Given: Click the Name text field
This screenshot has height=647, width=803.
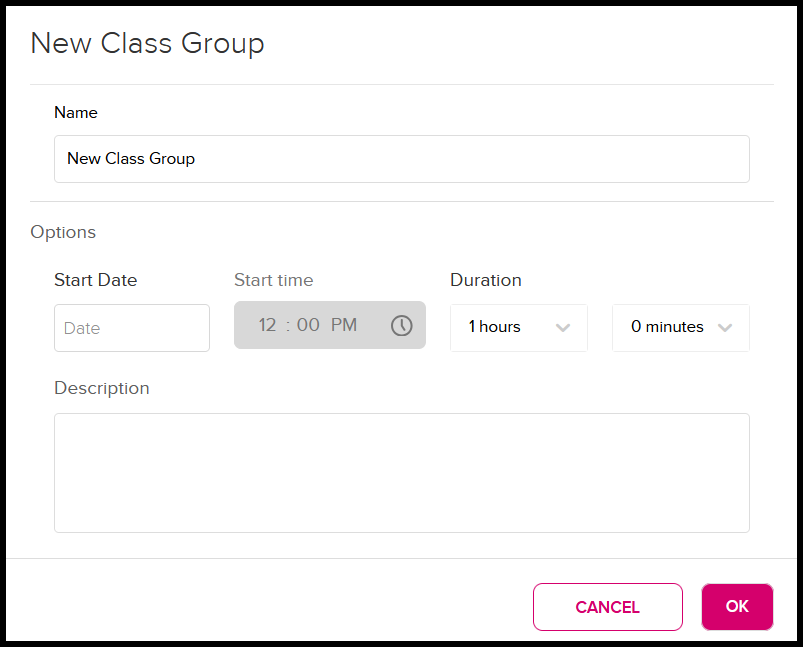Looking at the screenshot, I should click(x=401, y=158).
